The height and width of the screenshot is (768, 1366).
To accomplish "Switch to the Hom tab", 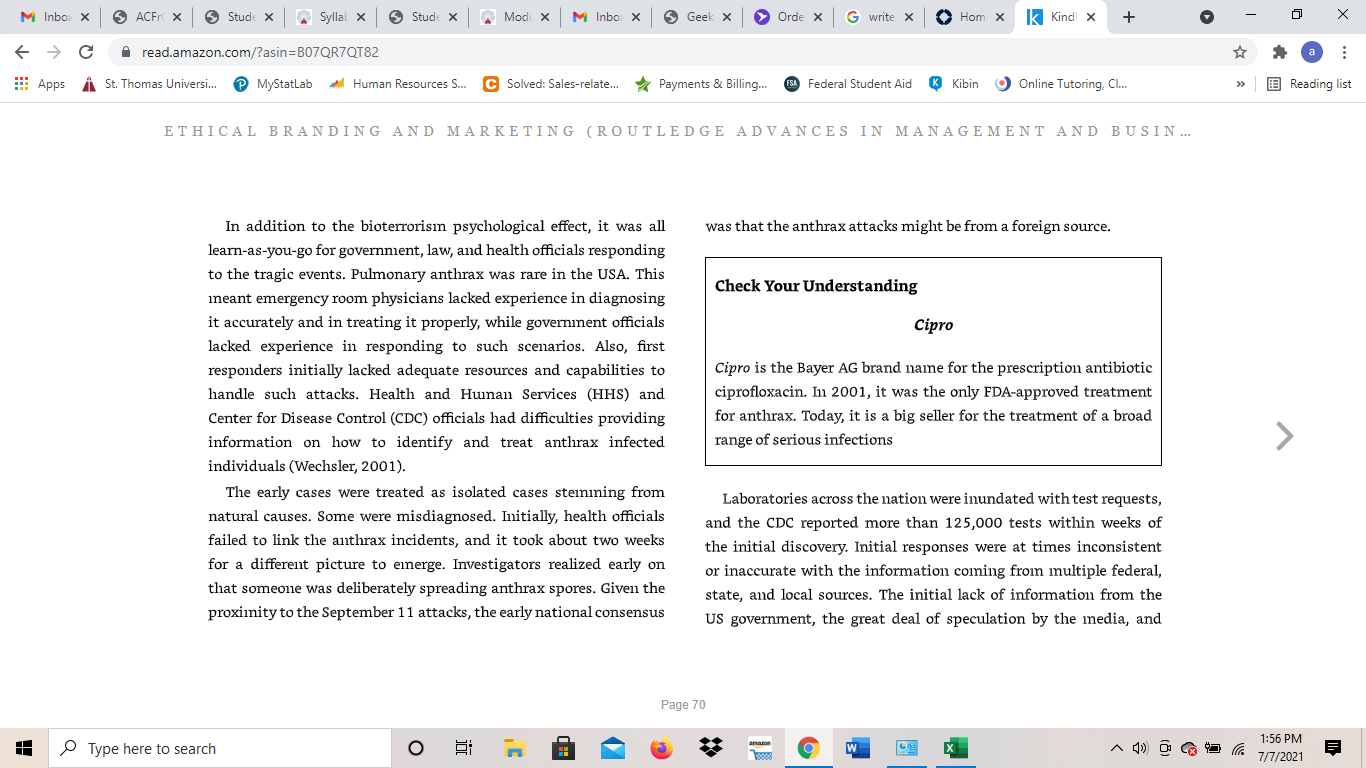I will click(972, 17).
